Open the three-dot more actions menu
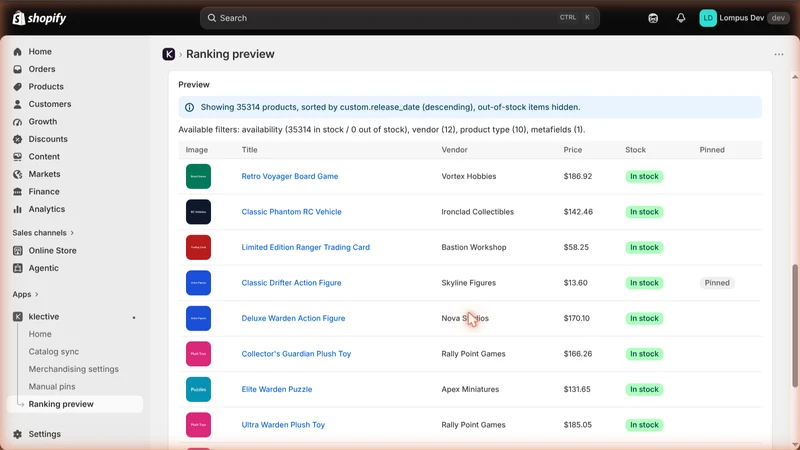 point(779,54)
